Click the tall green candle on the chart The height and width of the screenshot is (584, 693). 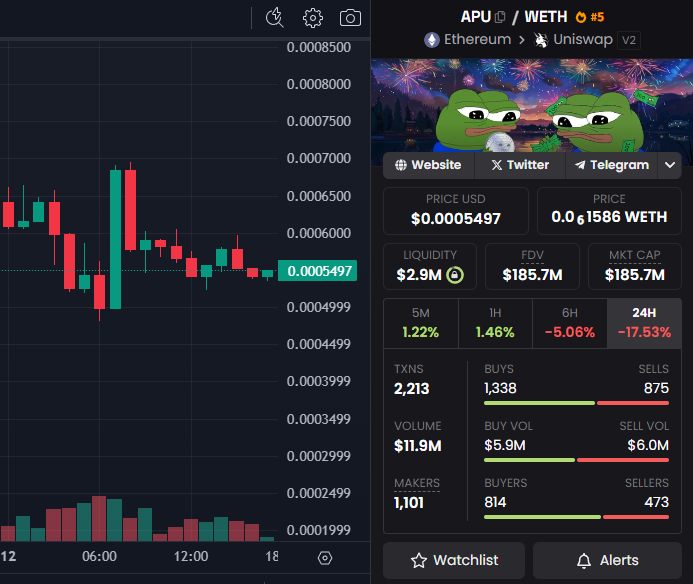pos(115,239)
